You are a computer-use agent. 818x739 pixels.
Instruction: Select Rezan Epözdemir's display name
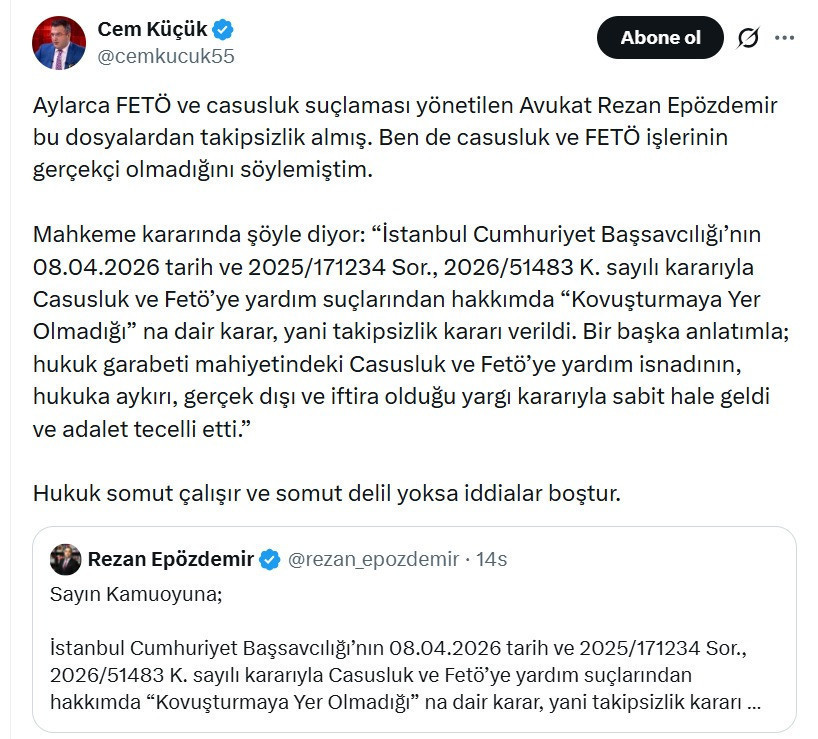pos(173,561)
